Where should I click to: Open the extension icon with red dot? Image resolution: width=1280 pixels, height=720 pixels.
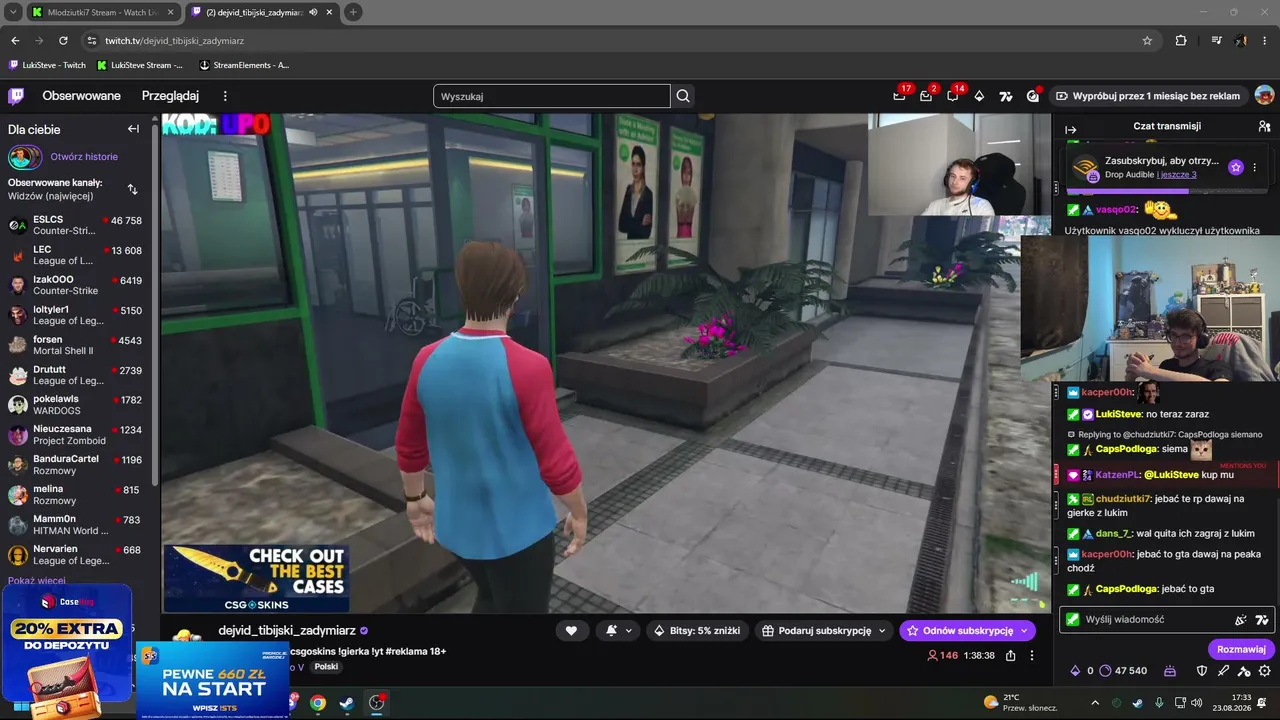coord(1033,96)
